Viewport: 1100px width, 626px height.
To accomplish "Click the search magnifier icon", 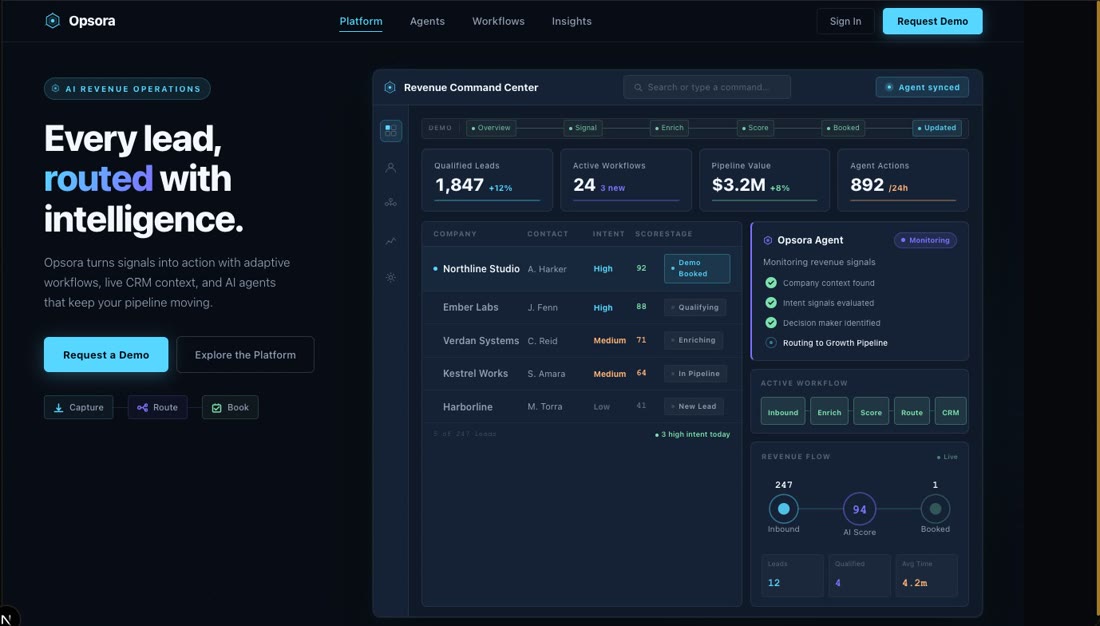I will point(638,88).
